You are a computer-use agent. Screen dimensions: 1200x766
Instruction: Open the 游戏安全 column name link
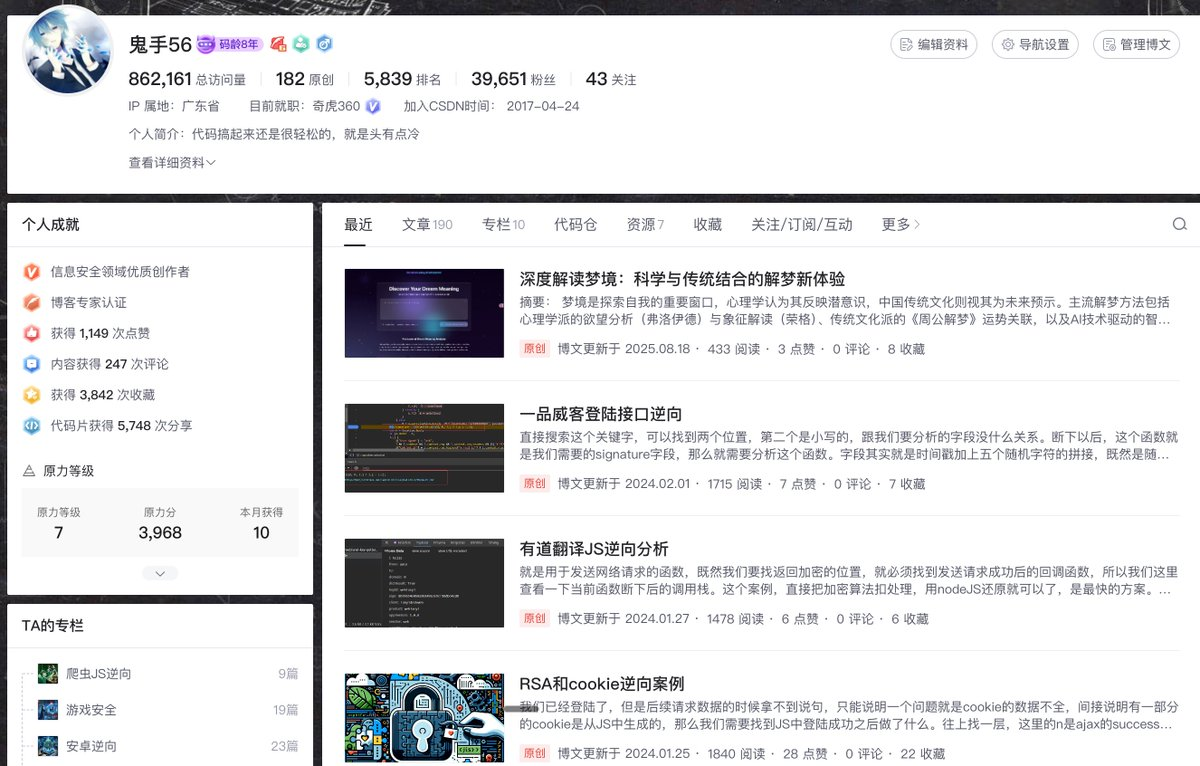pos(91,710)
